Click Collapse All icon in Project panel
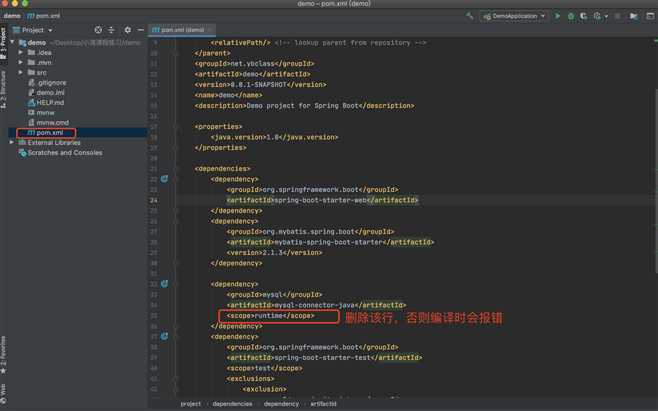 pos(111,30)
